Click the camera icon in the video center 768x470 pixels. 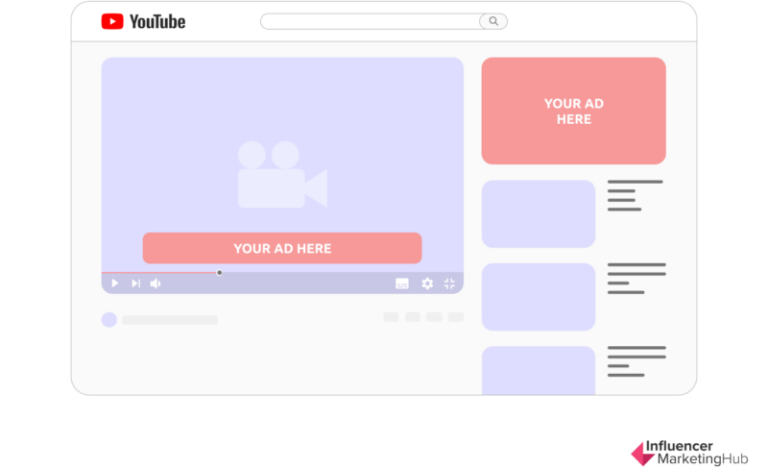click(281, 175)
